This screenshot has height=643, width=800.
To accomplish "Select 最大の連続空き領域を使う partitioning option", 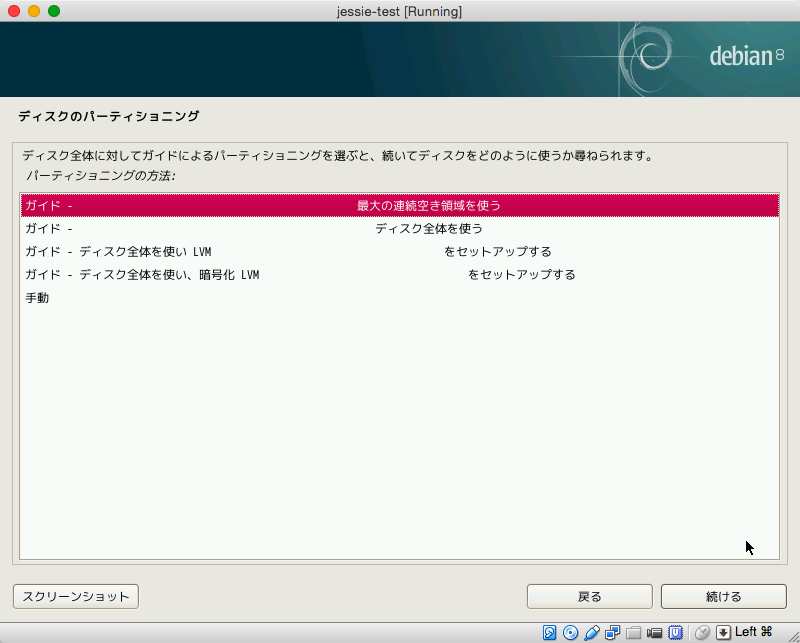I will point(399,205).
